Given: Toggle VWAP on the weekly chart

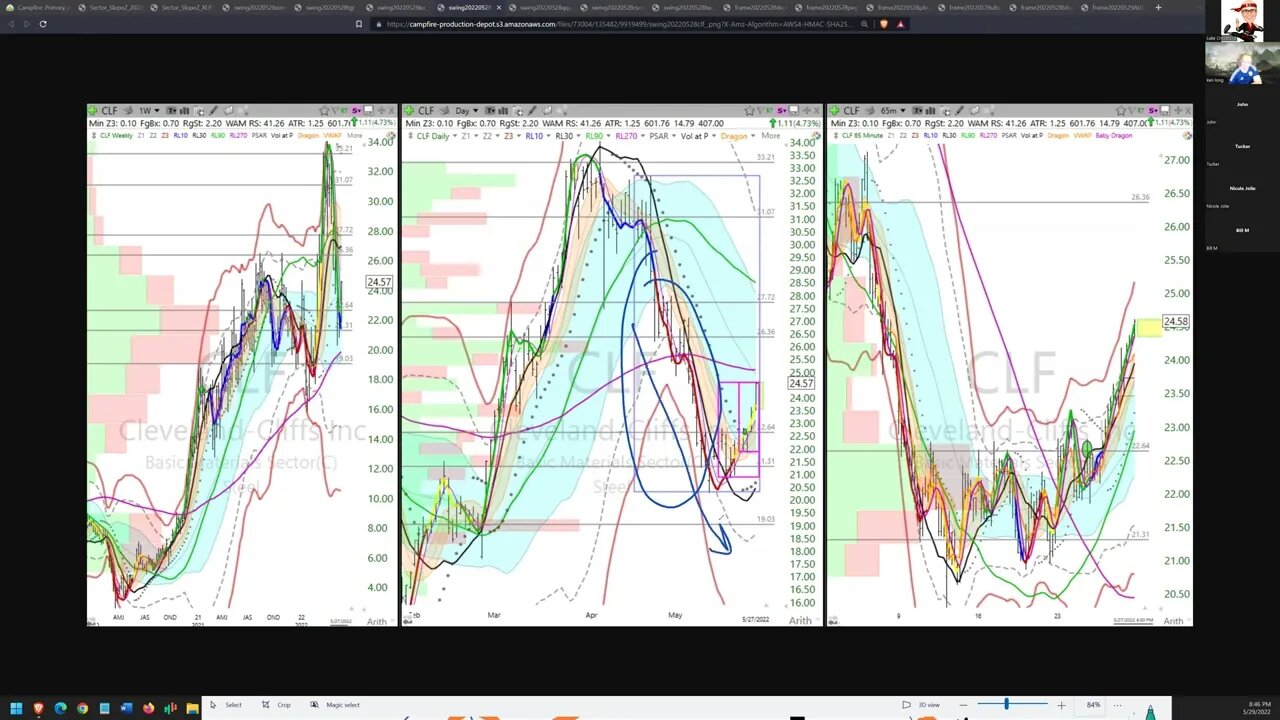Looking at the screenshot, I should (332, 135).
